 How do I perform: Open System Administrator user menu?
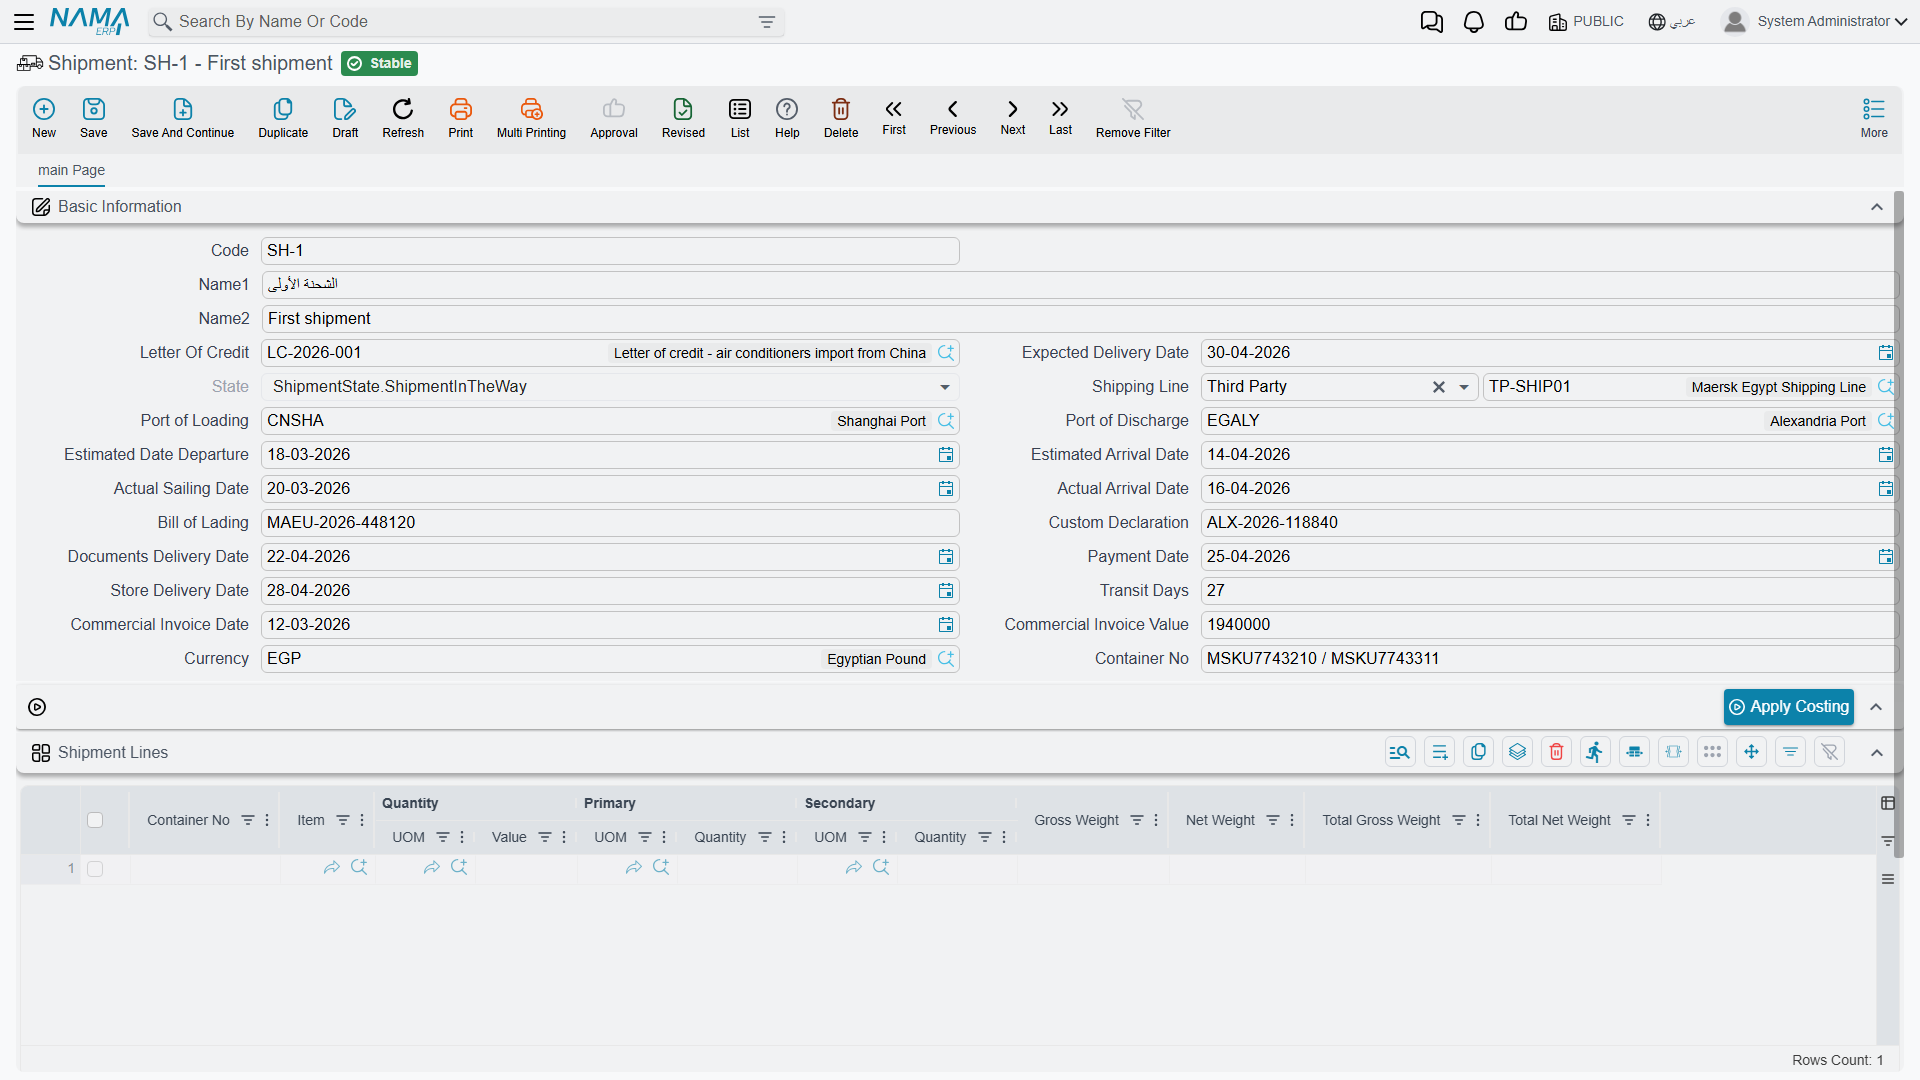(1814, 22)
